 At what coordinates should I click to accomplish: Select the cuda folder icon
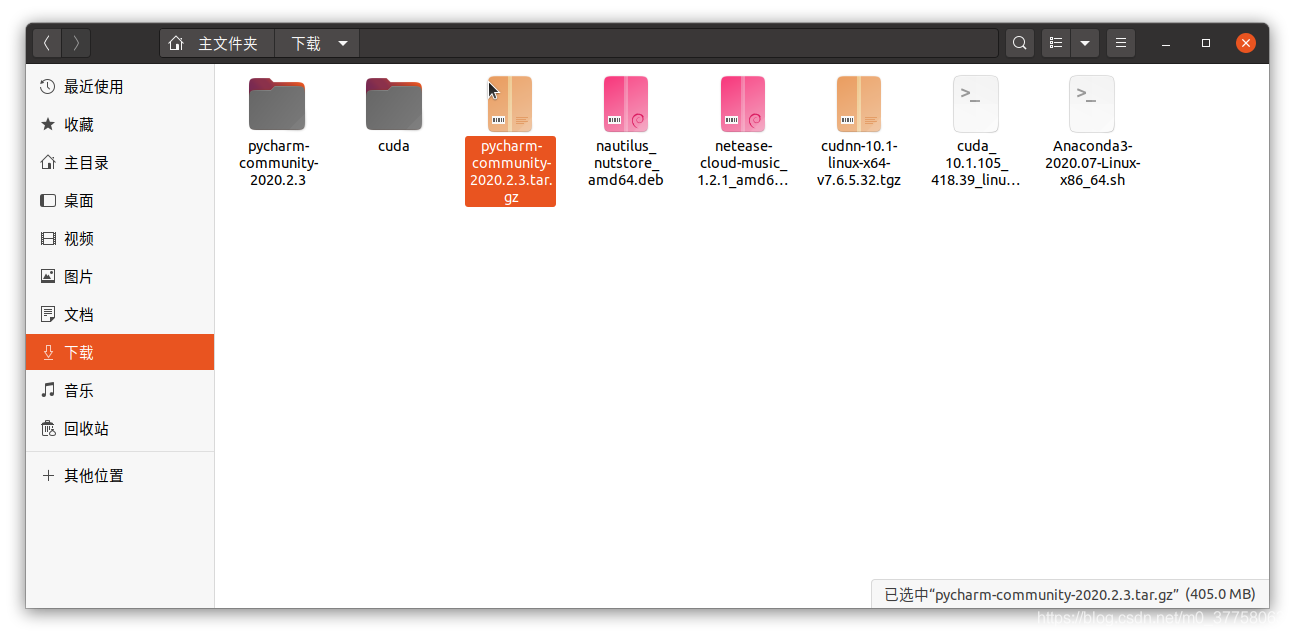(x=394, y=104)
